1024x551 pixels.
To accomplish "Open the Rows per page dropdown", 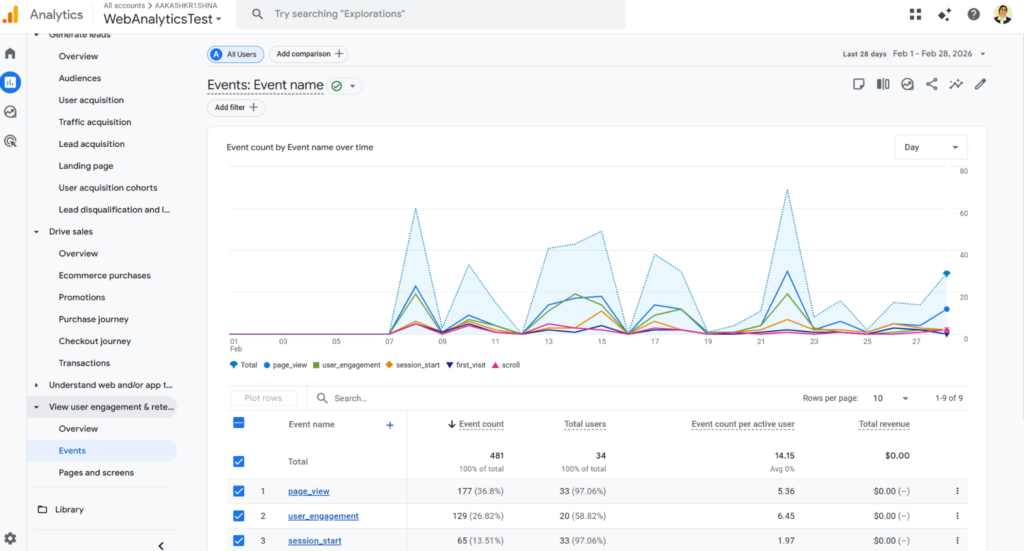I will coord(890,398).
